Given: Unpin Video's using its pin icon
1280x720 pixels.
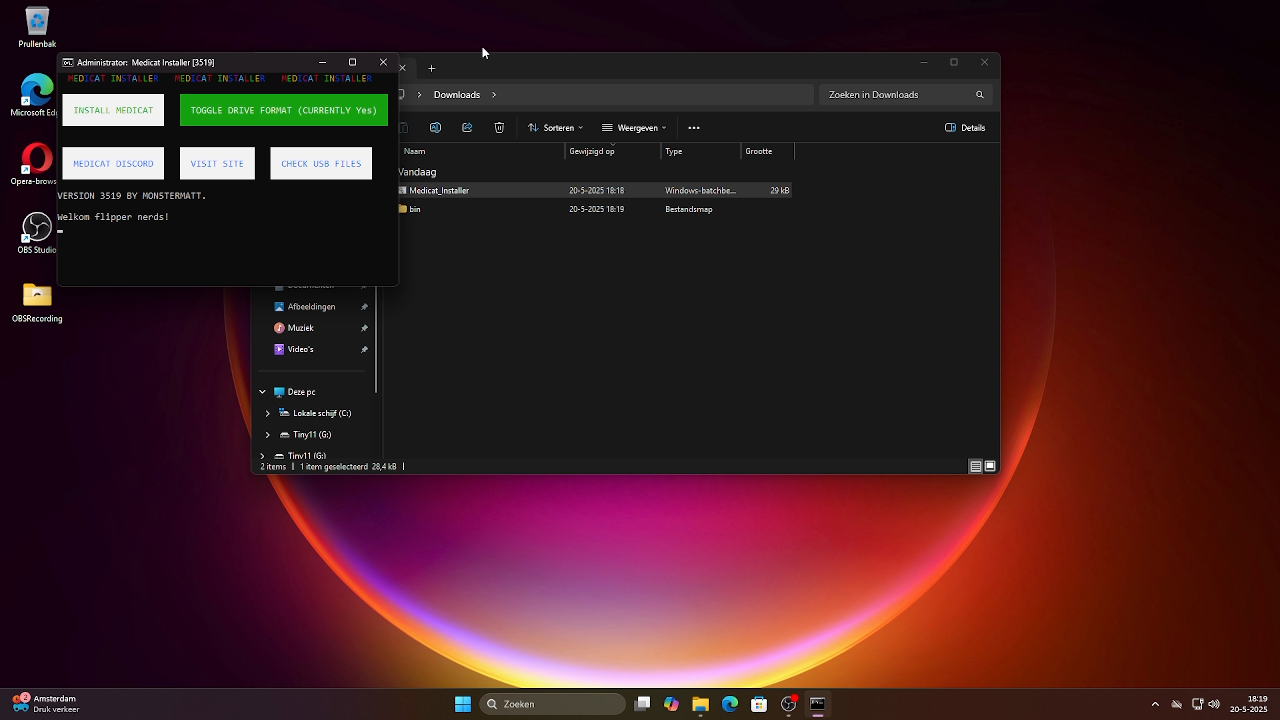Looking at the screenshot, I should coord(364,349).
